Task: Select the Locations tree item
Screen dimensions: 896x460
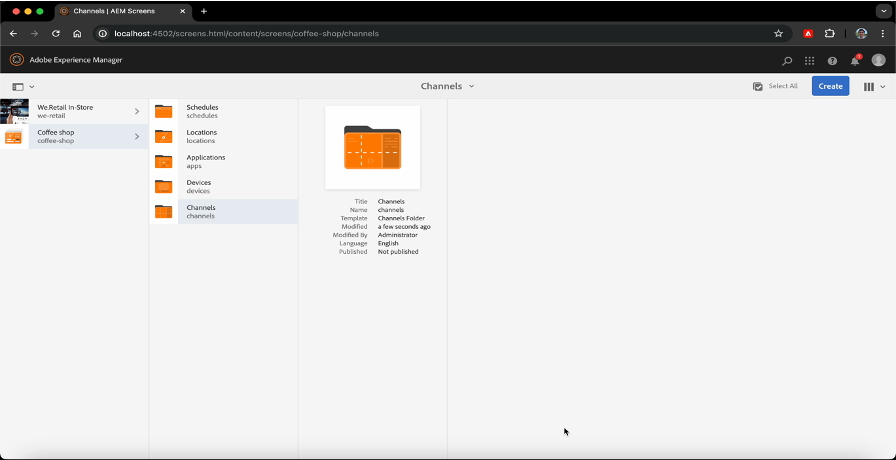Action: (201, 136)
